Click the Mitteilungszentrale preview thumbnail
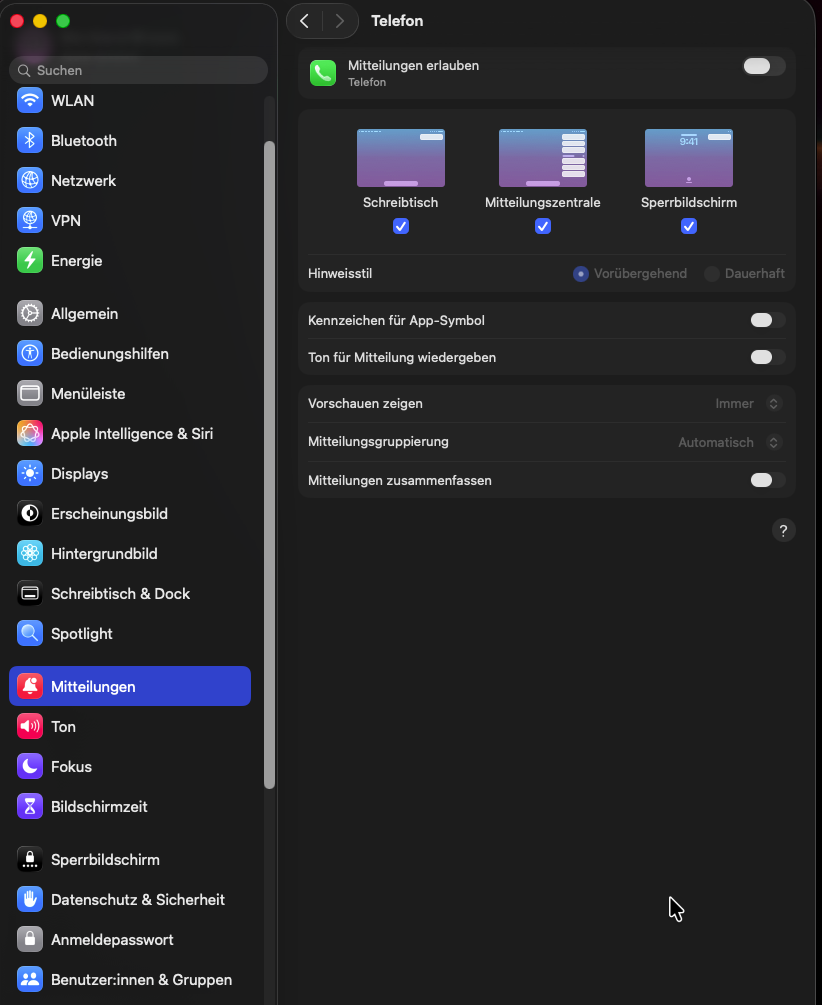The height and width of the screenshot is (1005, 822). (x=542, y=158)
